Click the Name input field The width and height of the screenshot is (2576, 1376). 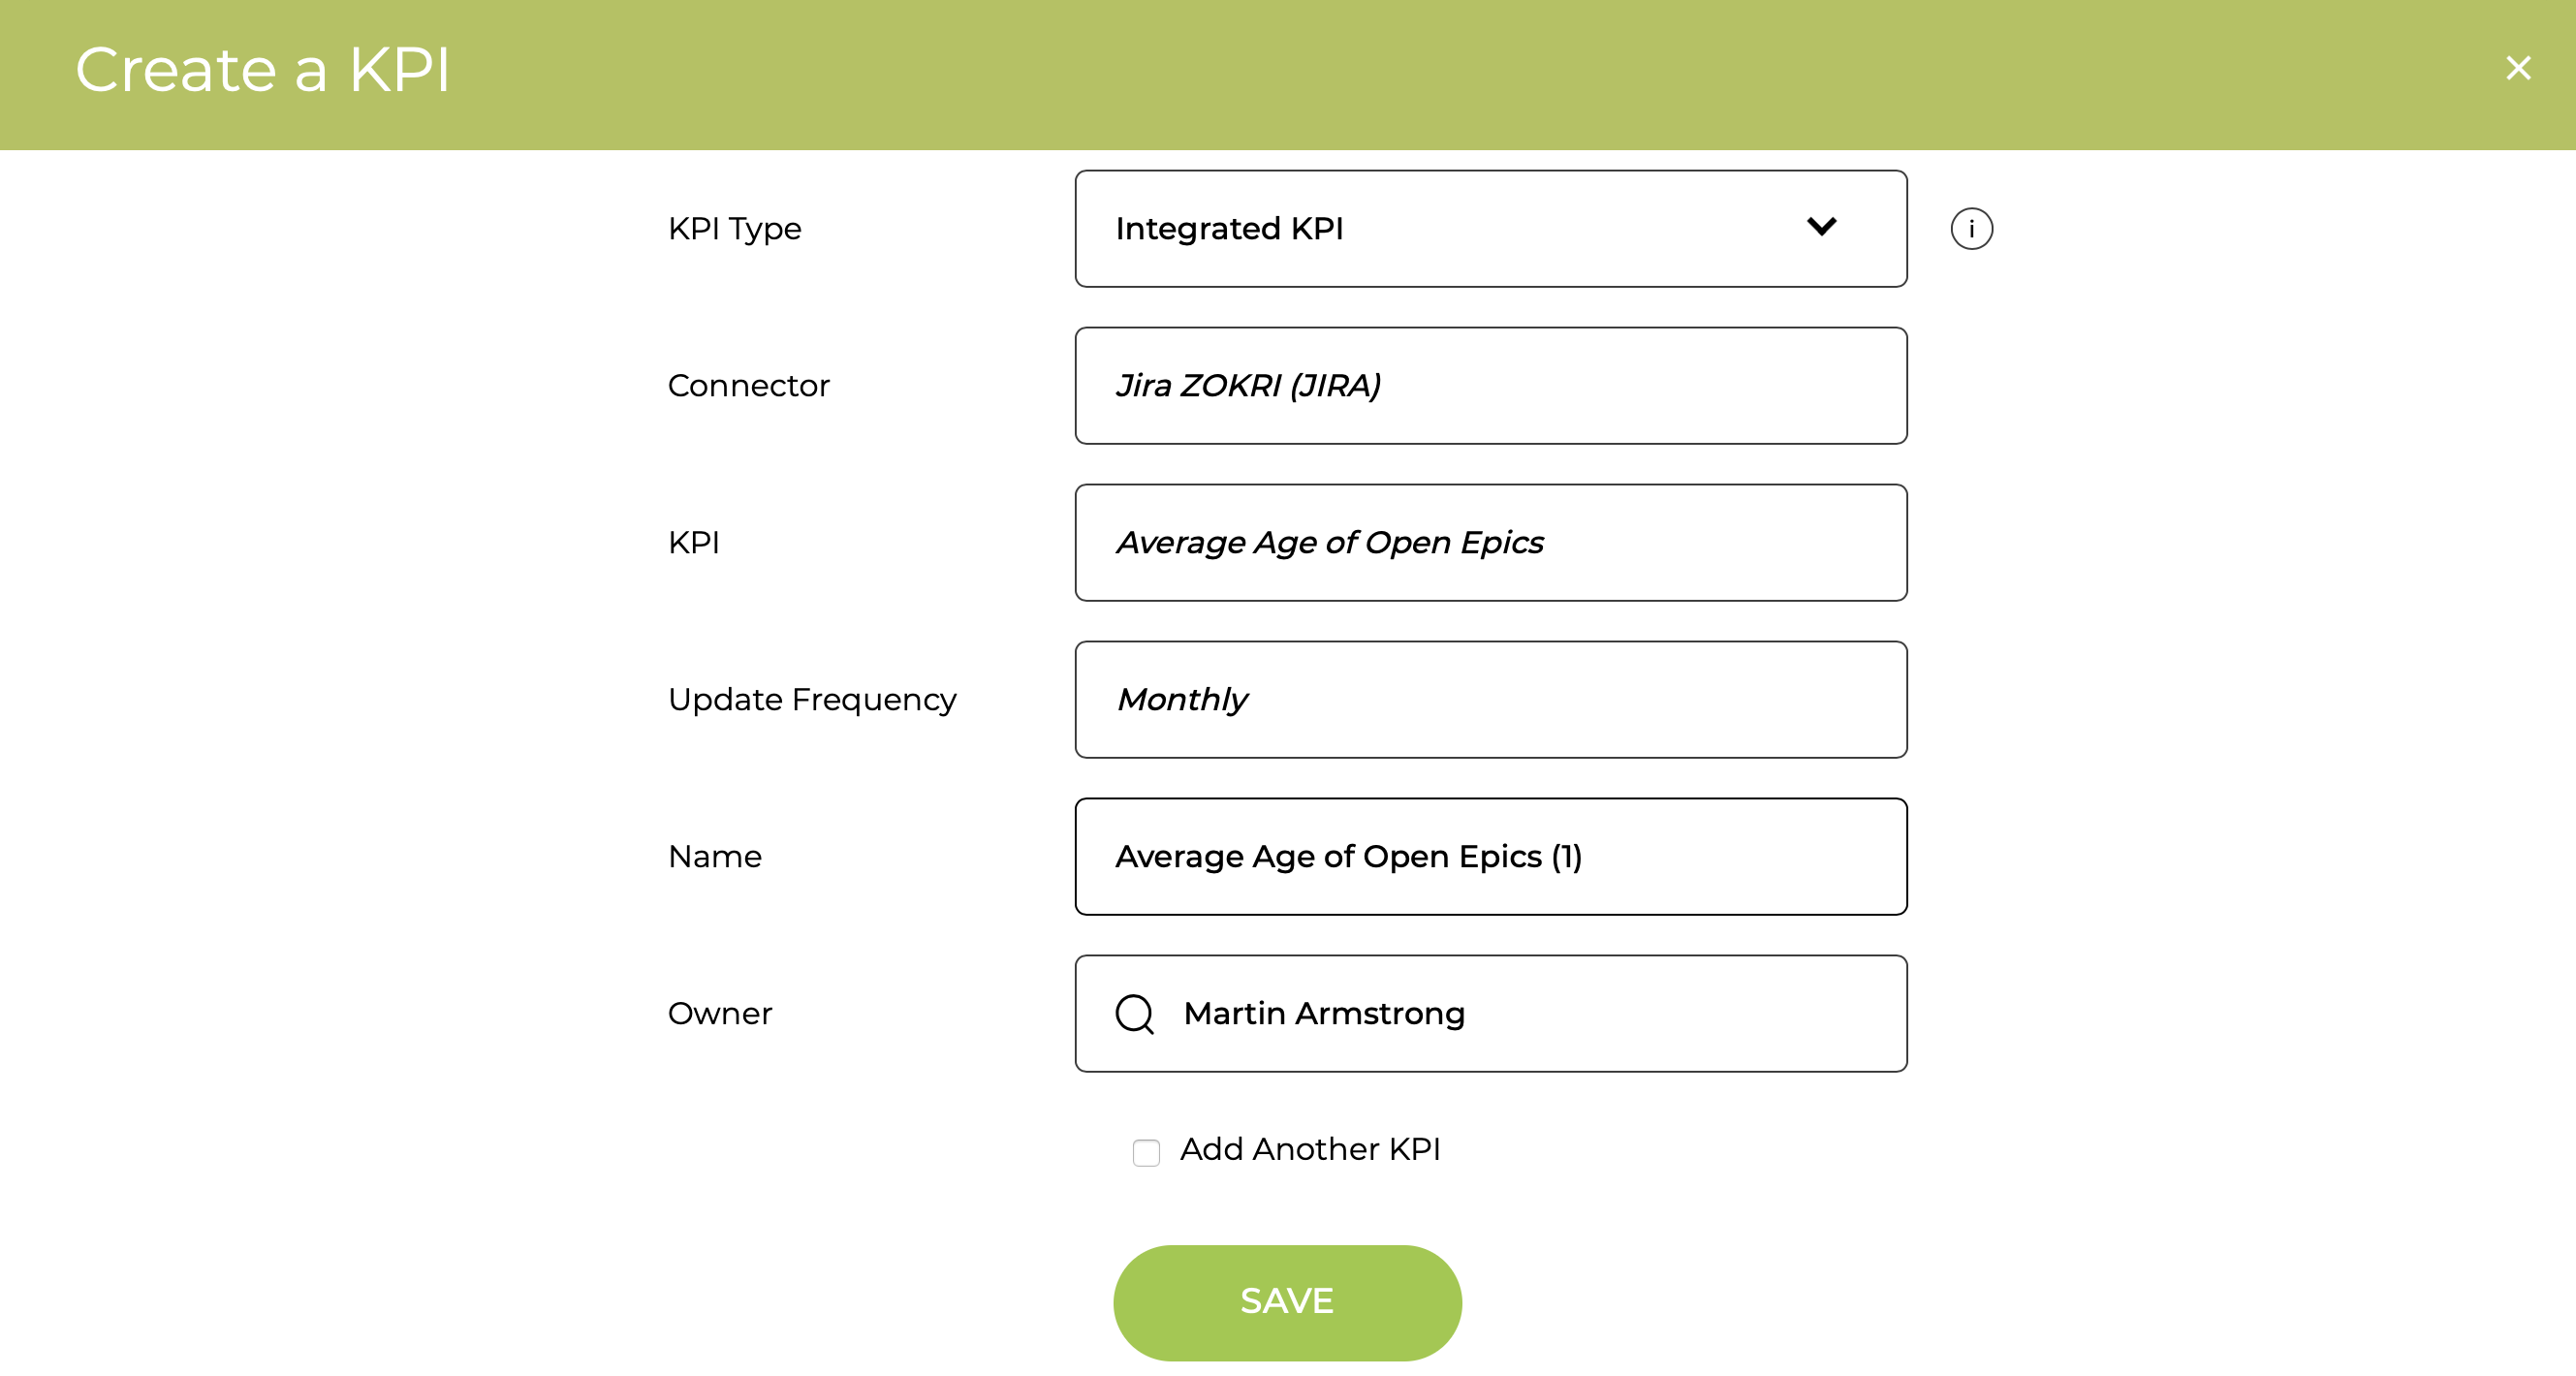coord(1490,857)
